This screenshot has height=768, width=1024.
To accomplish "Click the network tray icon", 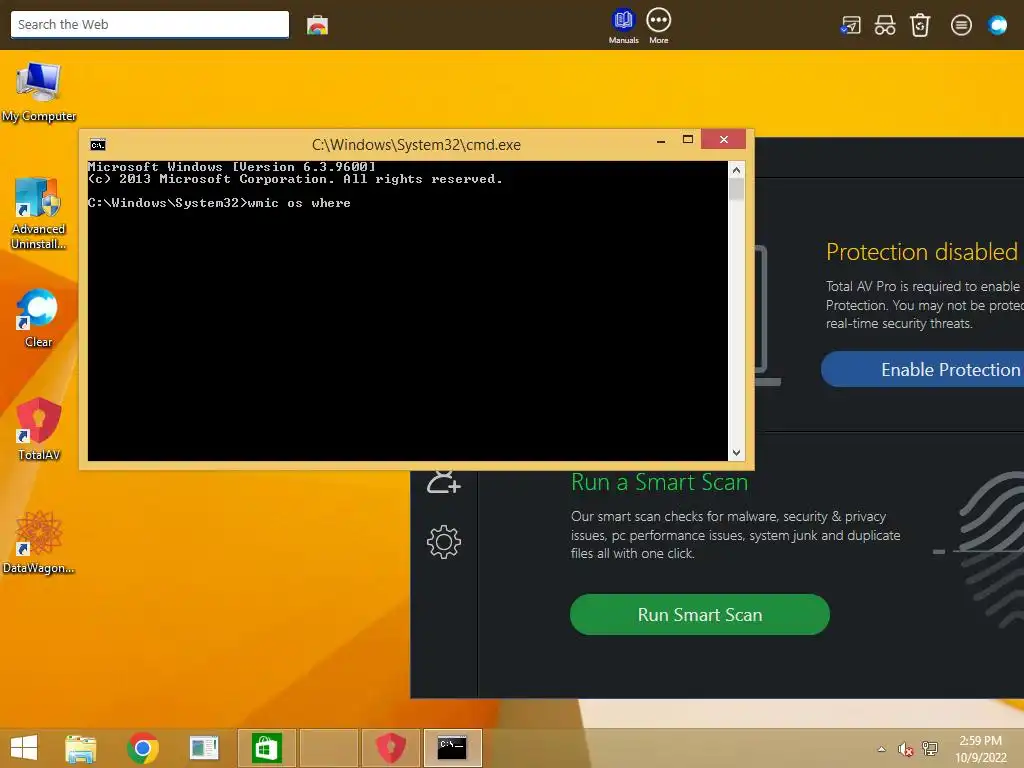I will (929, 749).
